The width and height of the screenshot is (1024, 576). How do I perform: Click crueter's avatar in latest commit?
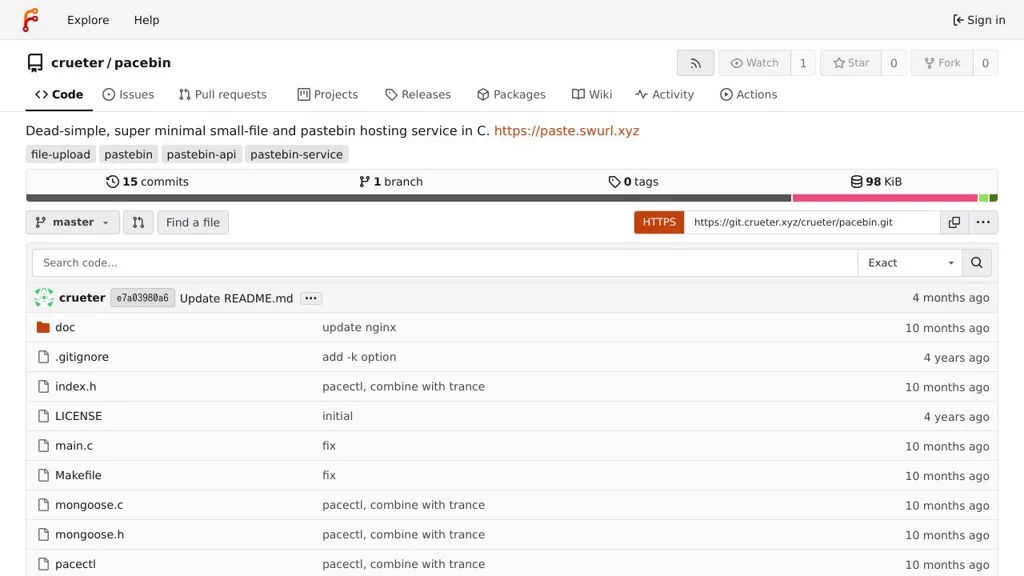click(44, 298)
